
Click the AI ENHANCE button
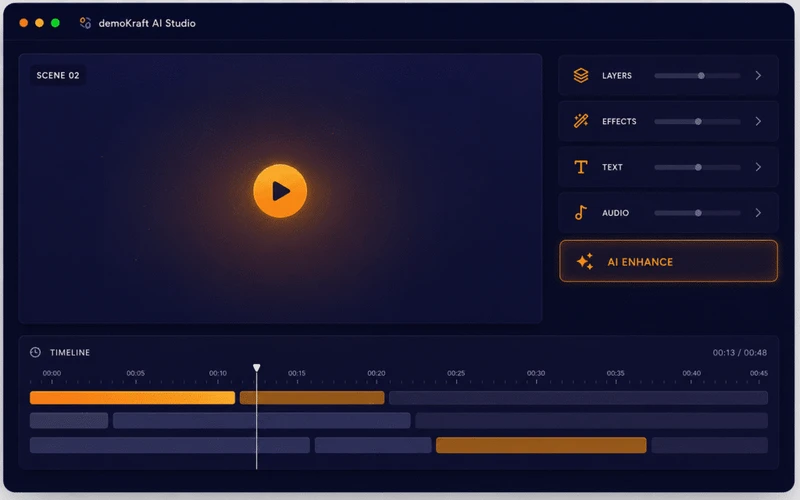[x=668, y=261]
